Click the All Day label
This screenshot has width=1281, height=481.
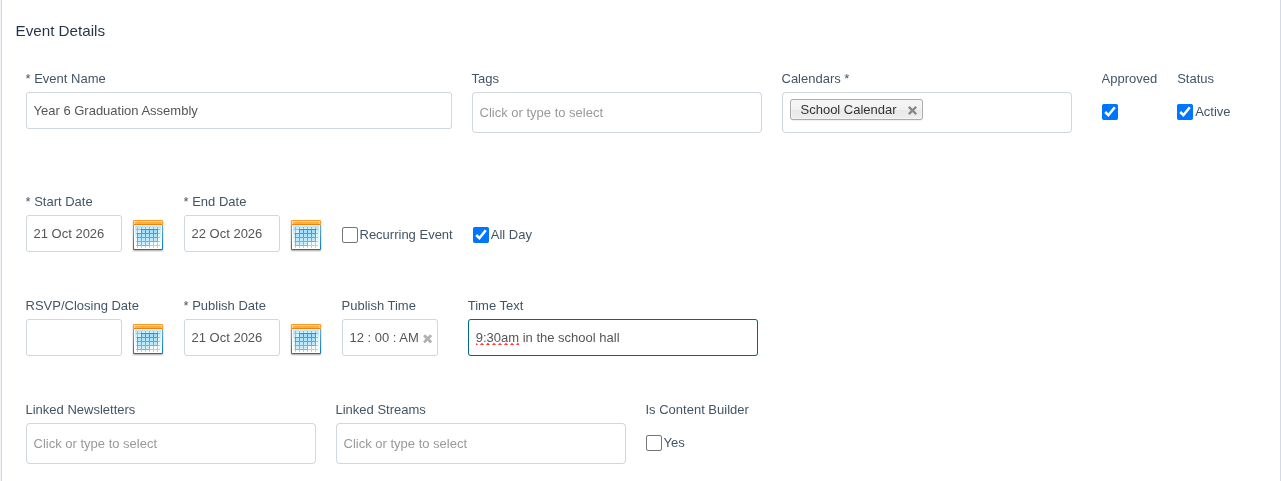click(x=511, y=235)
